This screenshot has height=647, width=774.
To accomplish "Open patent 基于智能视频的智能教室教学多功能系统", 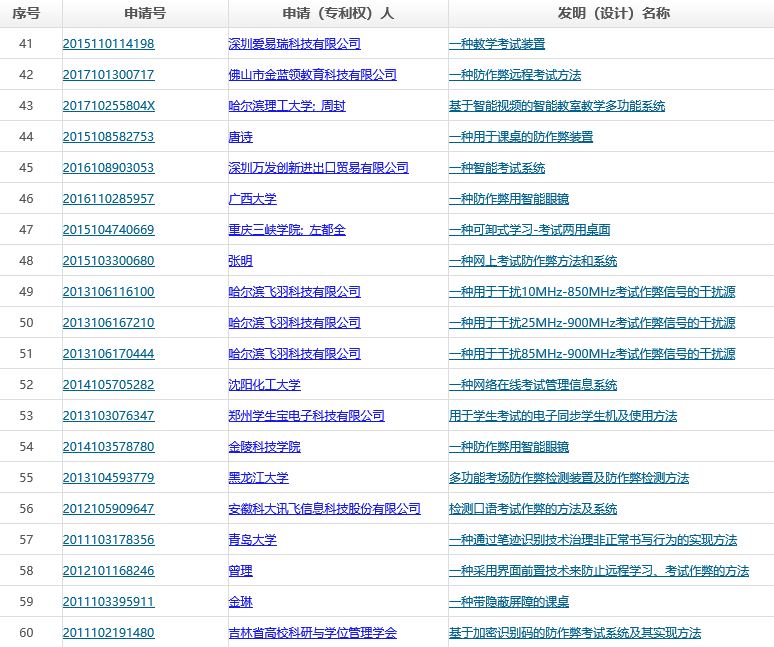I will [x=557, y=106].
